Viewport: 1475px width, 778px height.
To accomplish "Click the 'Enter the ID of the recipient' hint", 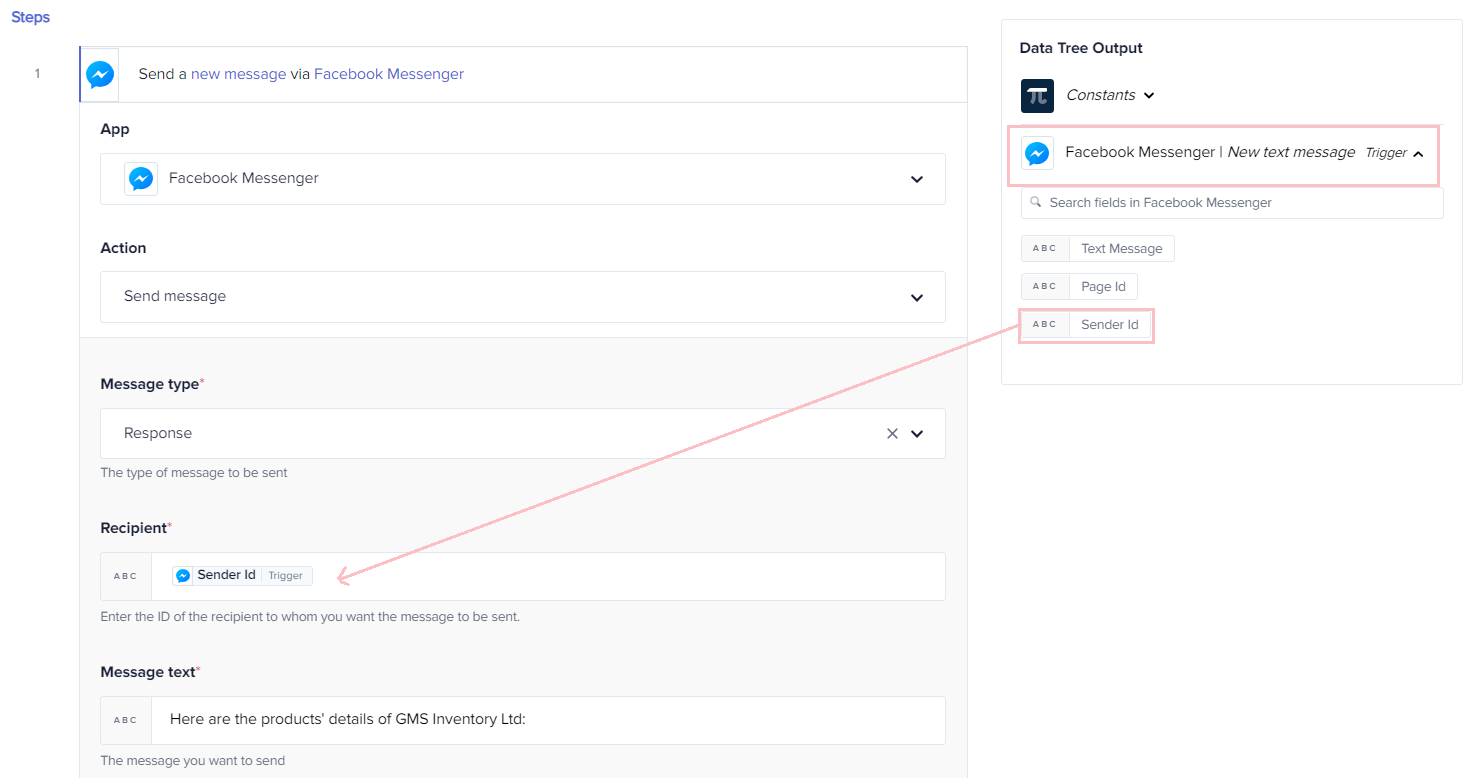I will coord(310,617).
